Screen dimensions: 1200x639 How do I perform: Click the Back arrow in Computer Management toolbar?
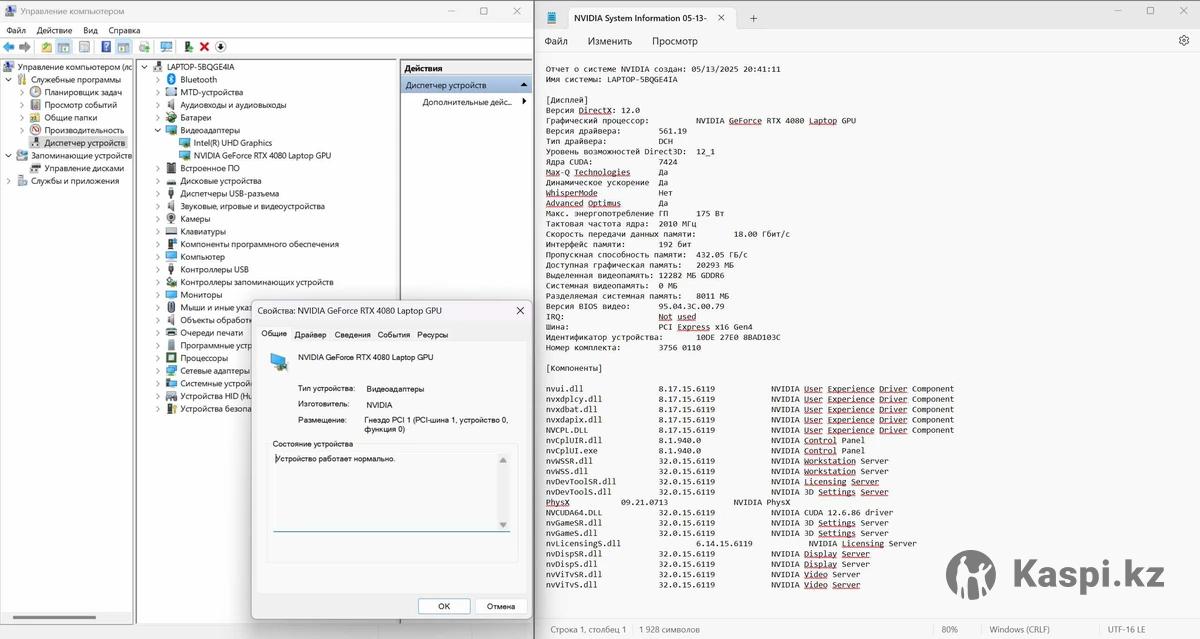(9, 47)
